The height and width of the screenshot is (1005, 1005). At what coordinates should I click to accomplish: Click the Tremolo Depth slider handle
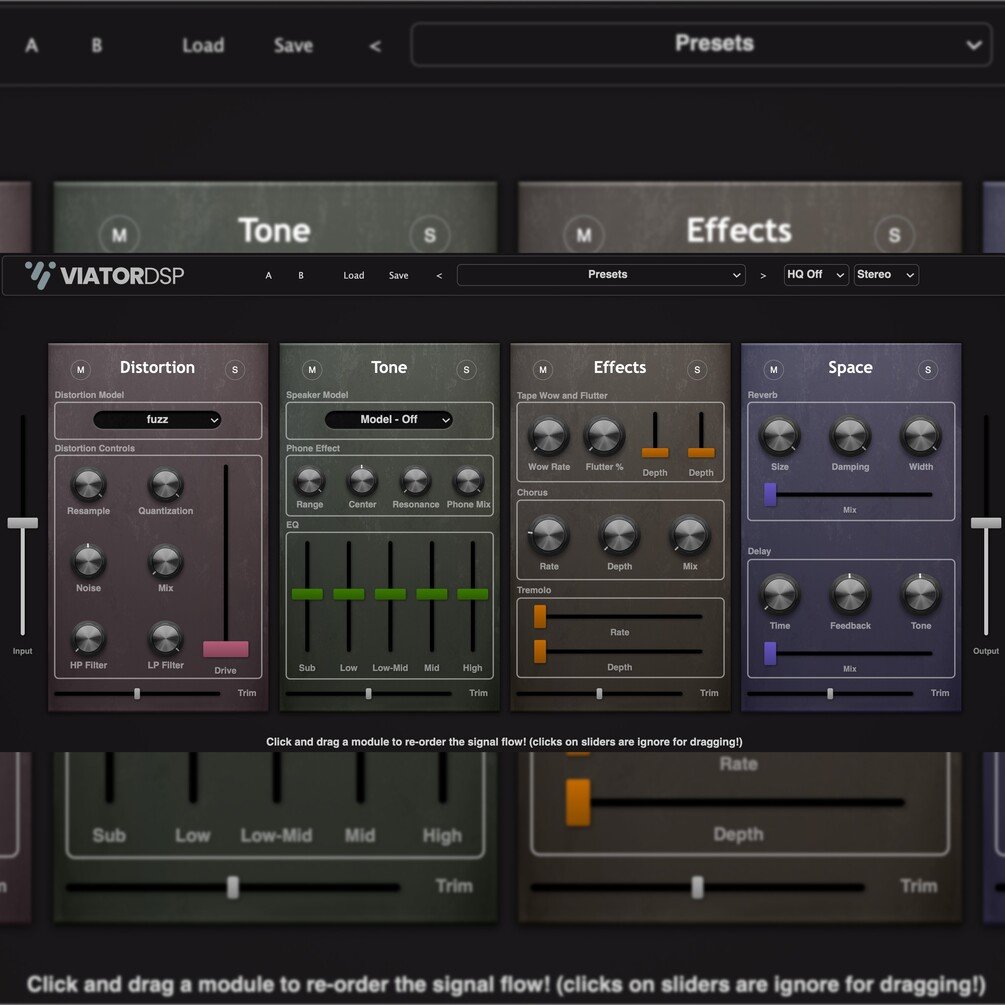(x=540, y=651)
